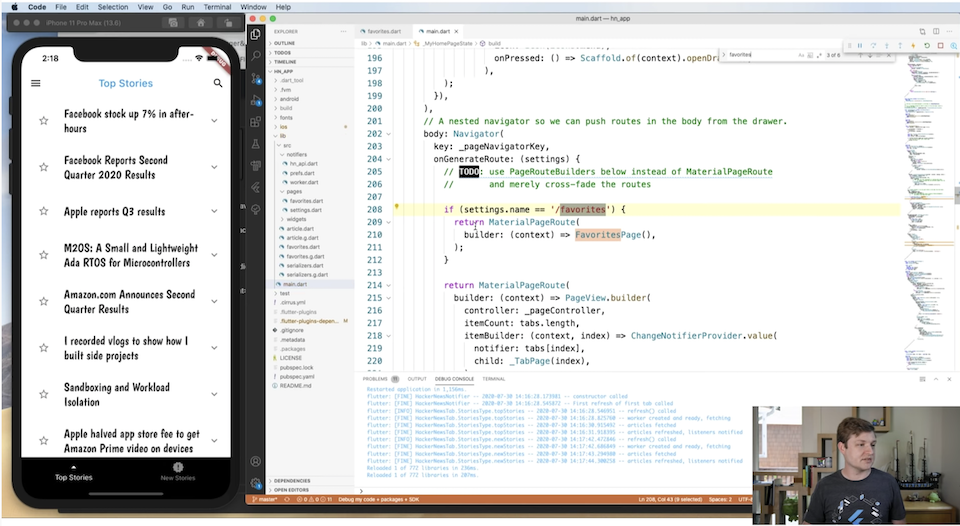Open Explorer more actions ellipsis
This screenshot has width=960, height=526.
[x=345, y=31]
